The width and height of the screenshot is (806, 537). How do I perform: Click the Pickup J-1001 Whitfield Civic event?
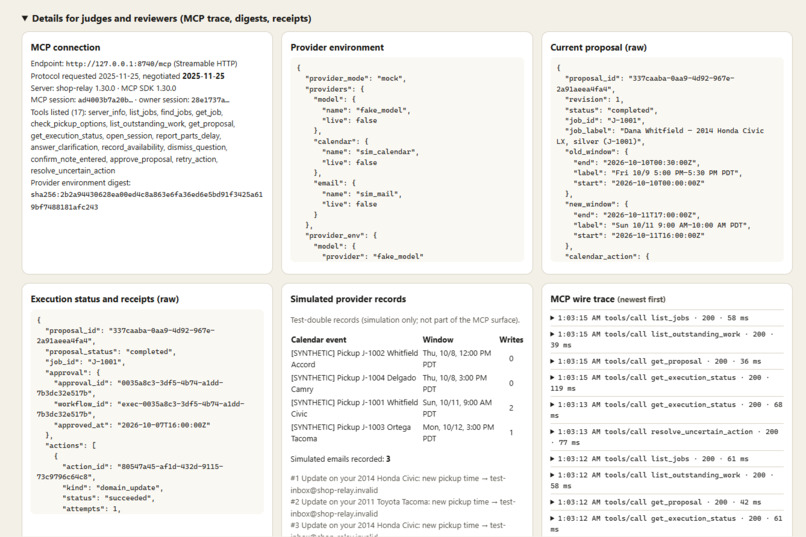pyautogui.click(x=355, y=408)
